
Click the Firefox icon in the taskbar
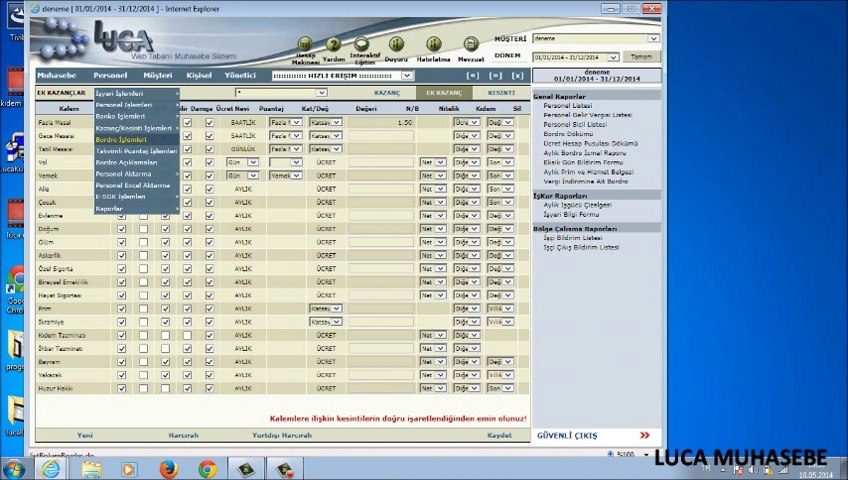(x=167, y=469)
